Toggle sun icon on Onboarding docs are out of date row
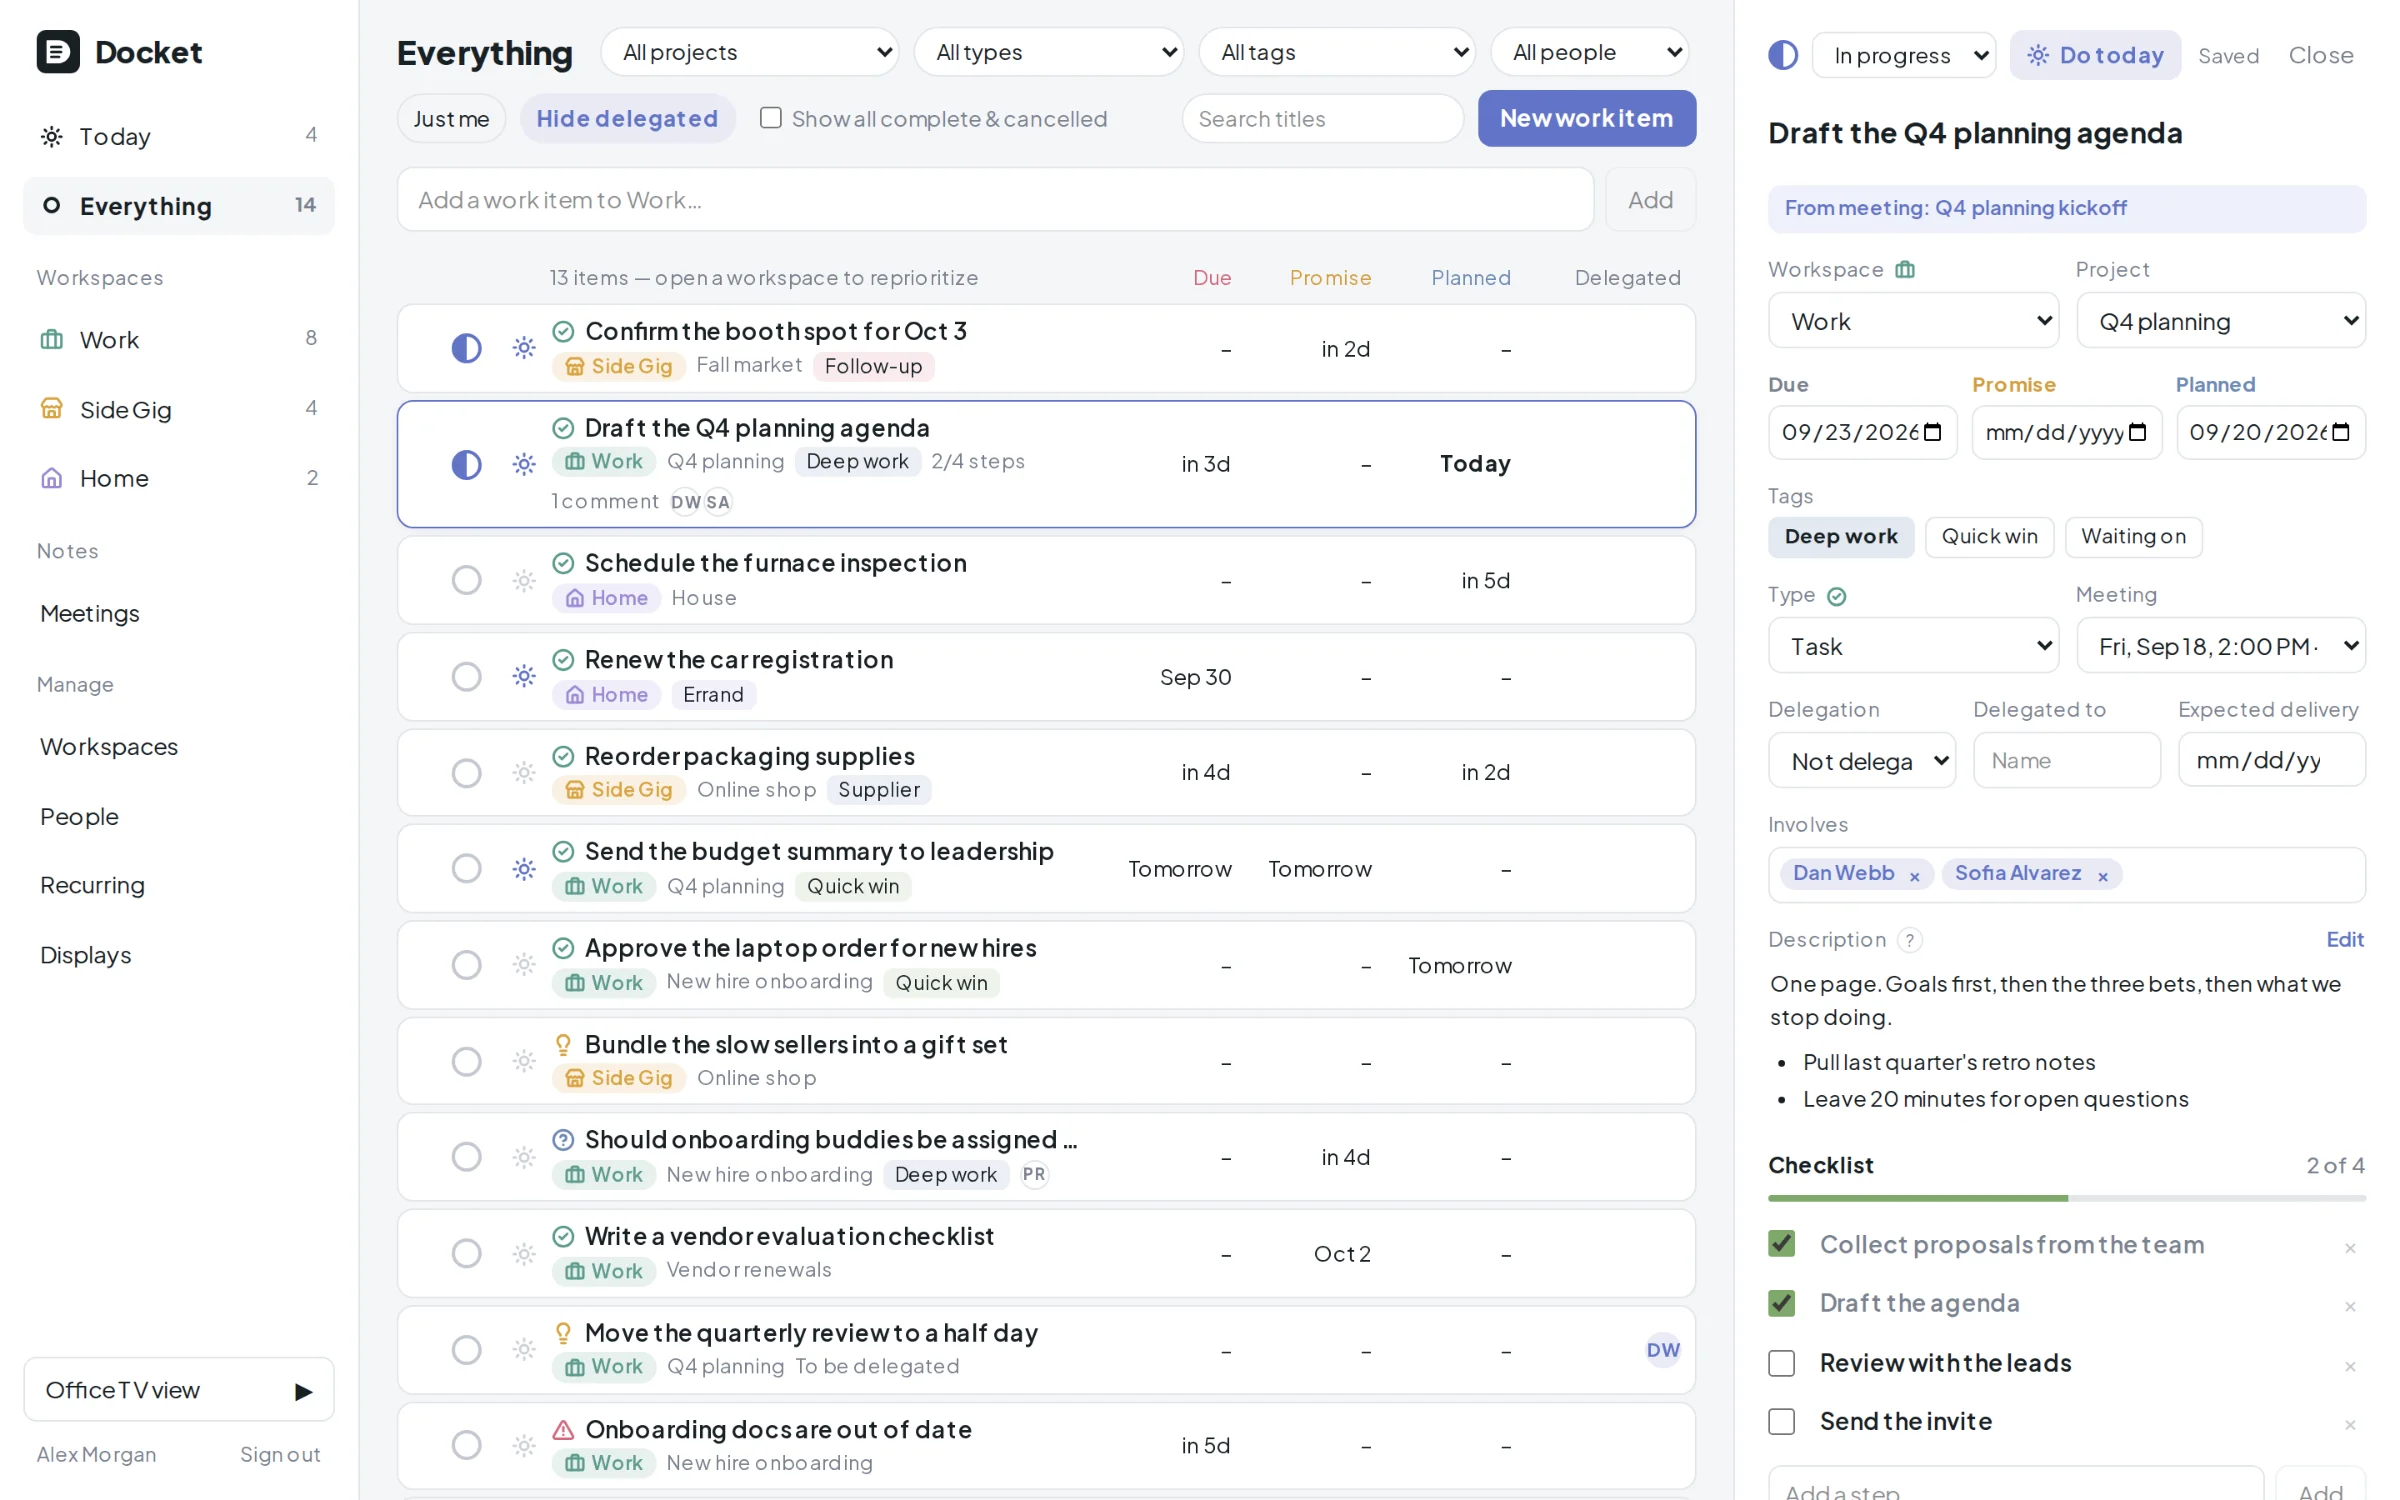Viewport: 2400px width, 1500px height. tap(524, 1446)
